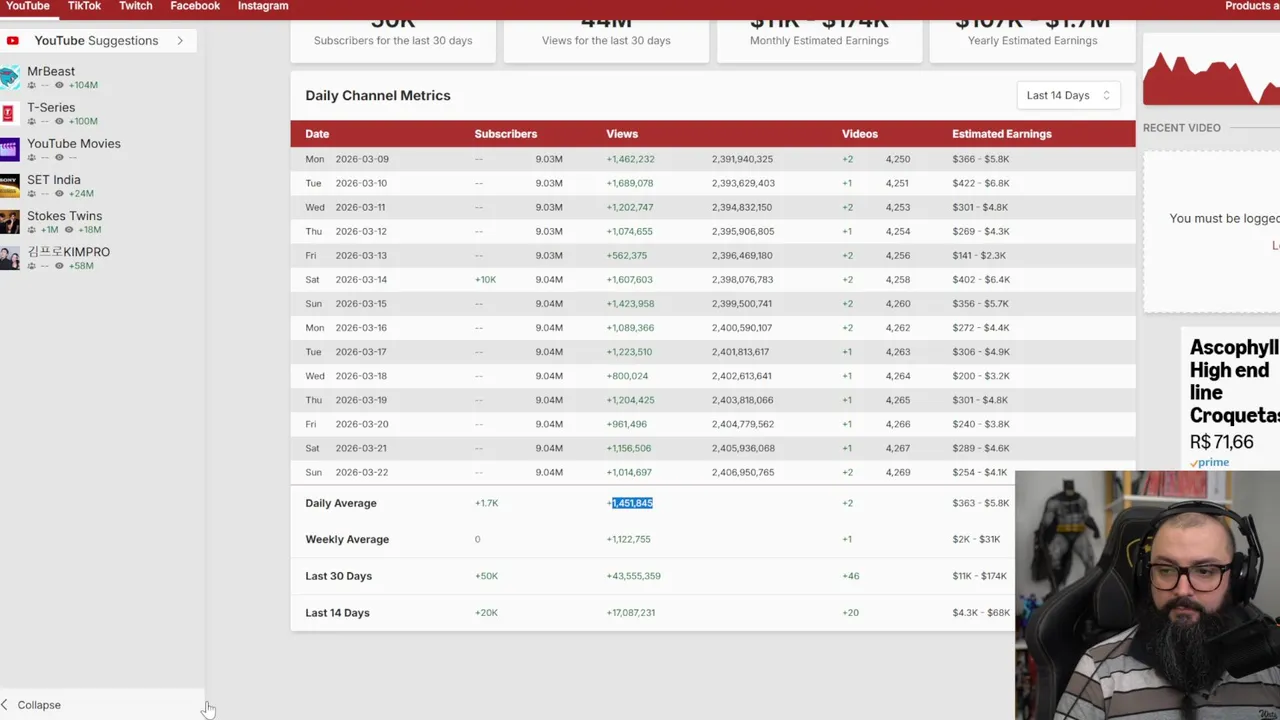Click the Estimated Earnings column header

1002,134
